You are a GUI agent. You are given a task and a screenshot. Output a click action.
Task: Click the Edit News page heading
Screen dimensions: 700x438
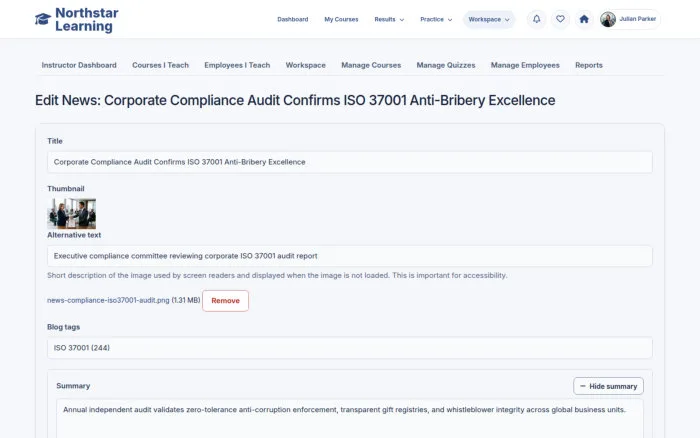[295, 100]
